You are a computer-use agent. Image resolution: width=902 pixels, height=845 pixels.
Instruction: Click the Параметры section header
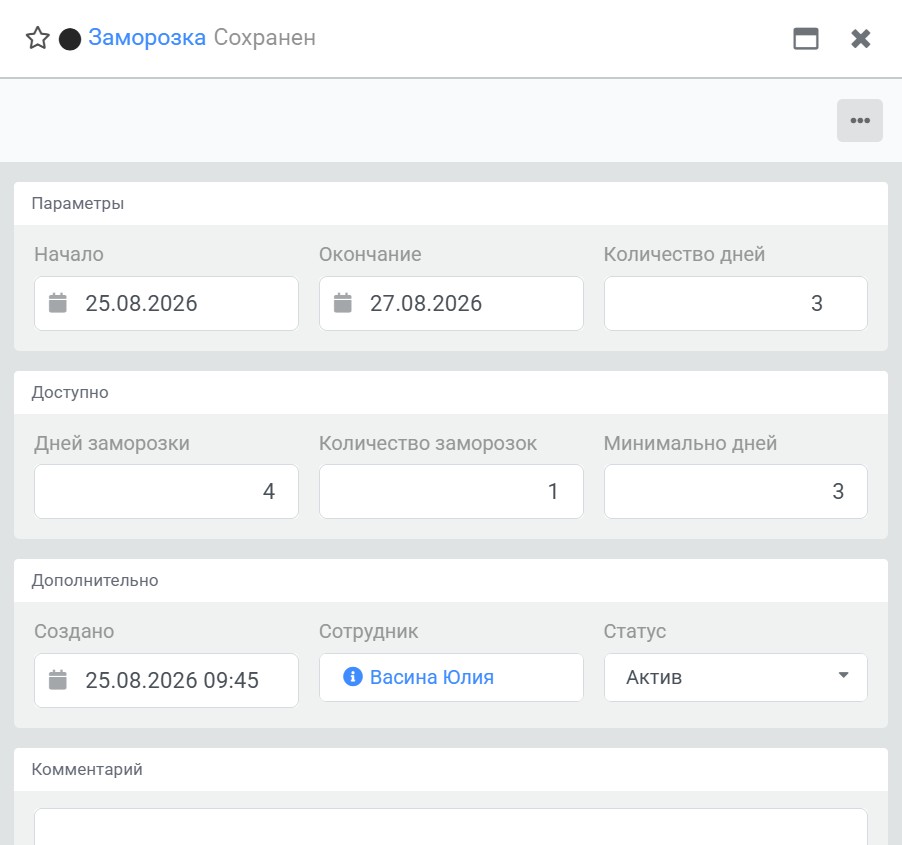[451, 204]
